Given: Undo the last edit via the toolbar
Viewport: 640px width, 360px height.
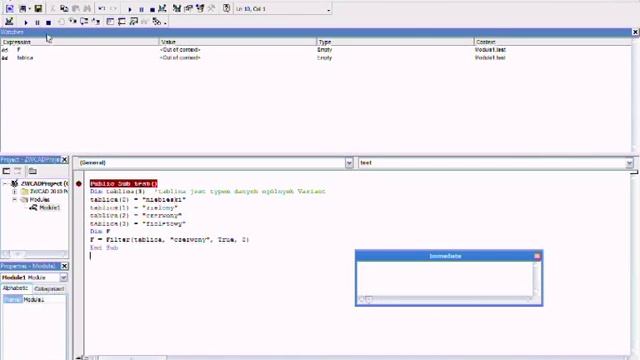Looking at the screenshot, I should (x=102, y=8).
